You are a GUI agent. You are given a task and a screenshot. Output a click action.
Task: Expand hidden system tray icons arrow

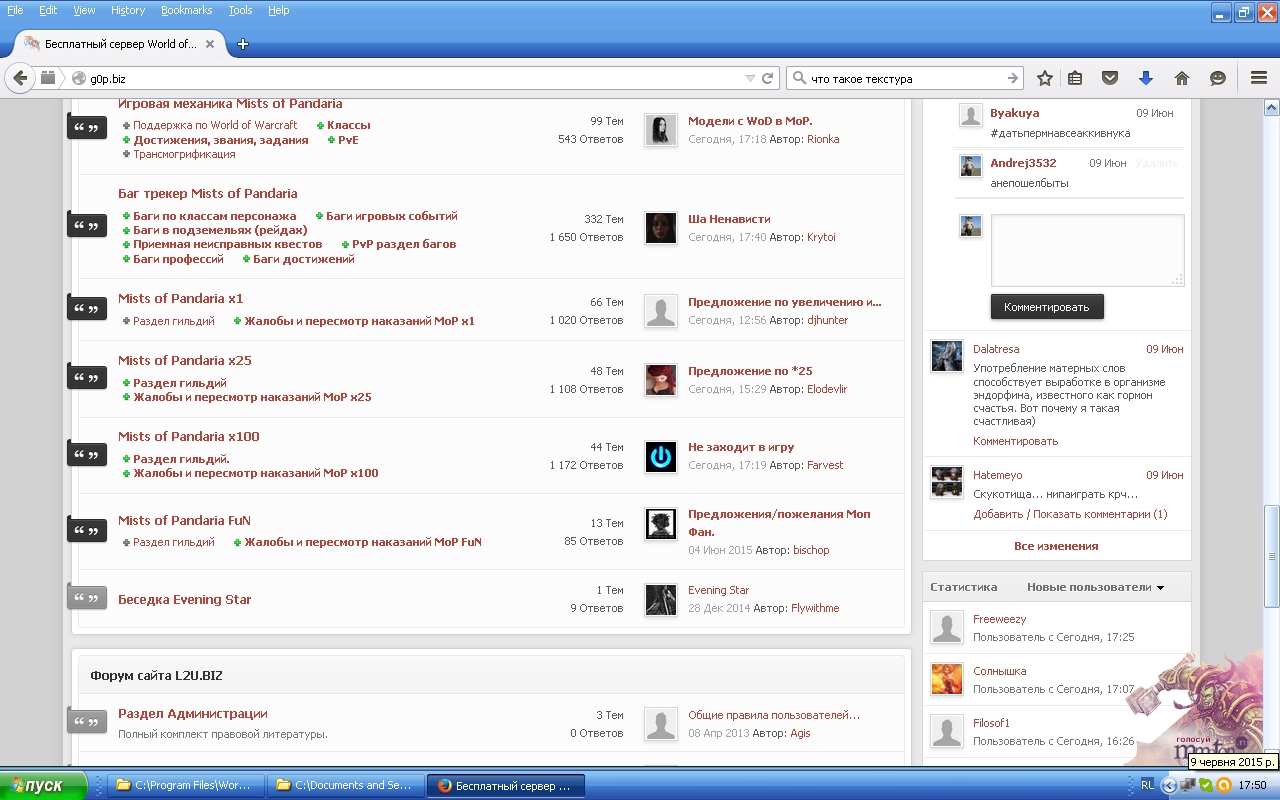pyautogui.click(x=1169, y=786)
